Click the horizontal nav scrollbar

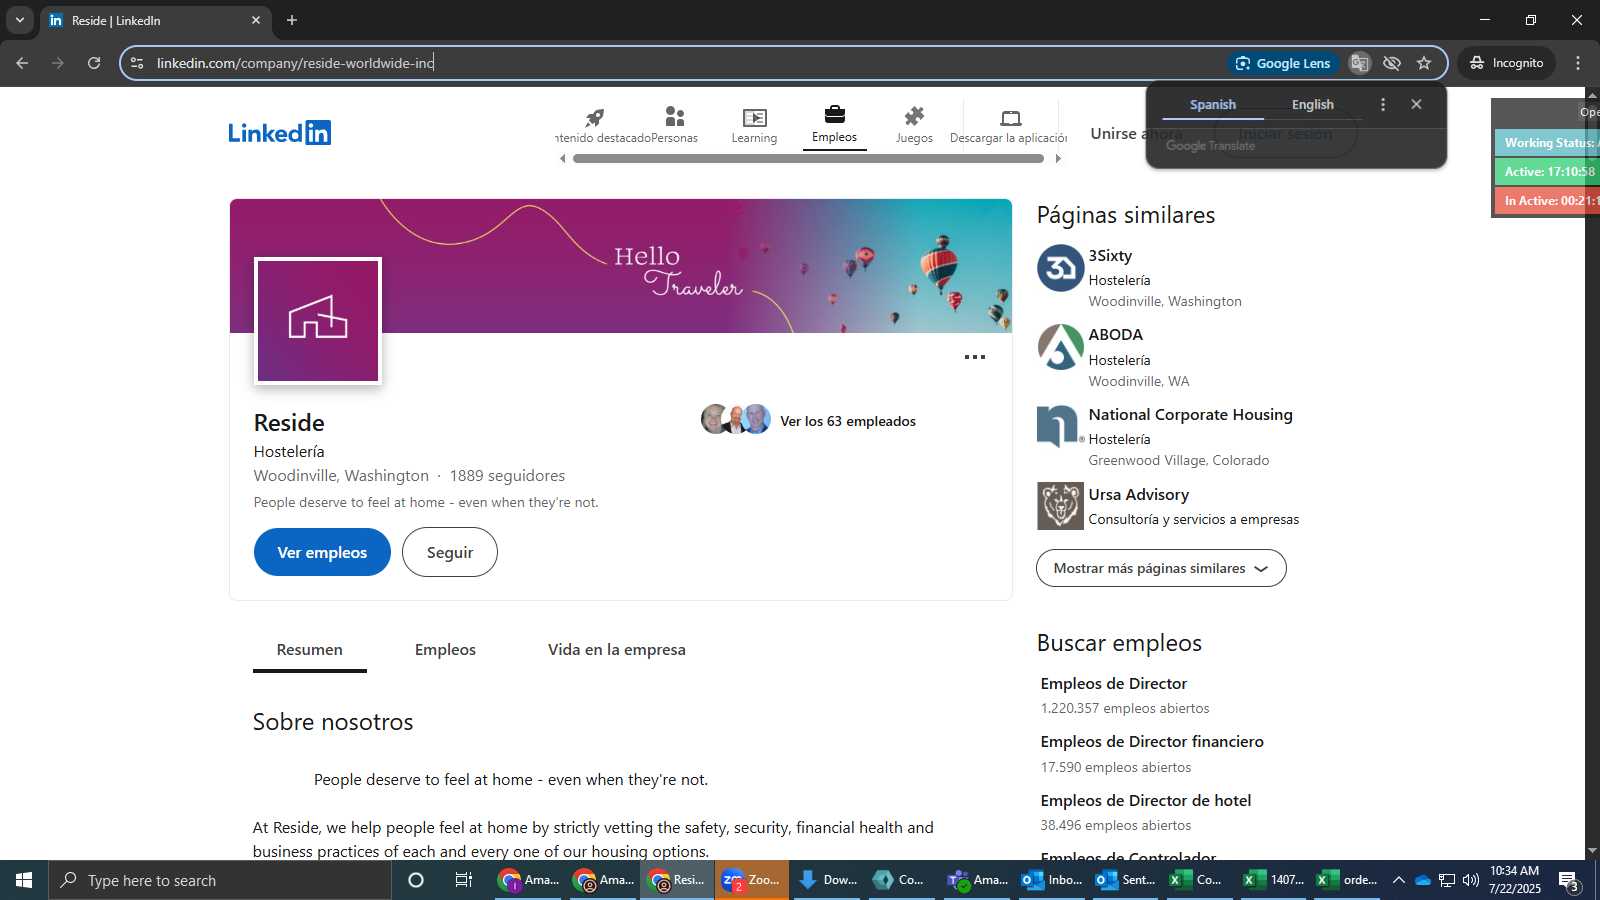coord(808,158)
